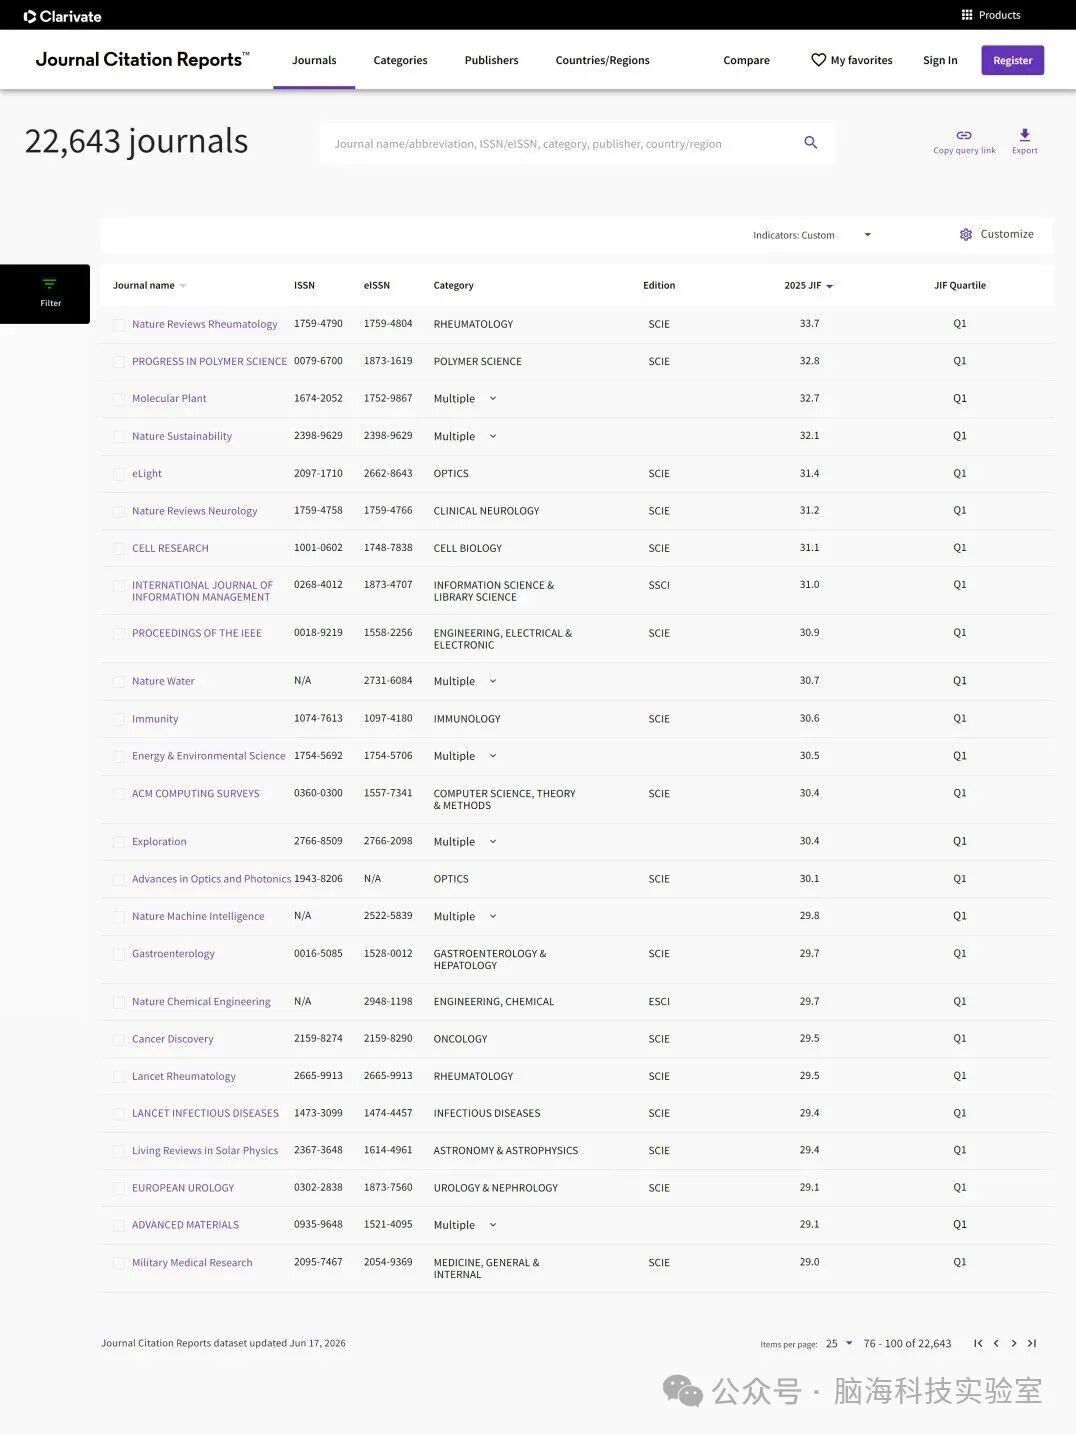
Task: Select the eLight row checkbox
Action: point(119,474)
